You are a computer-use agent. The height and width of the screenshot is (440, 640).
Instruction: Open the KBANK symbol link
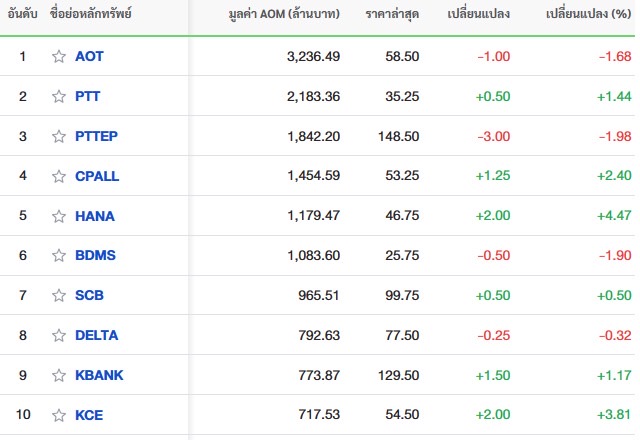tap(99, 375)
